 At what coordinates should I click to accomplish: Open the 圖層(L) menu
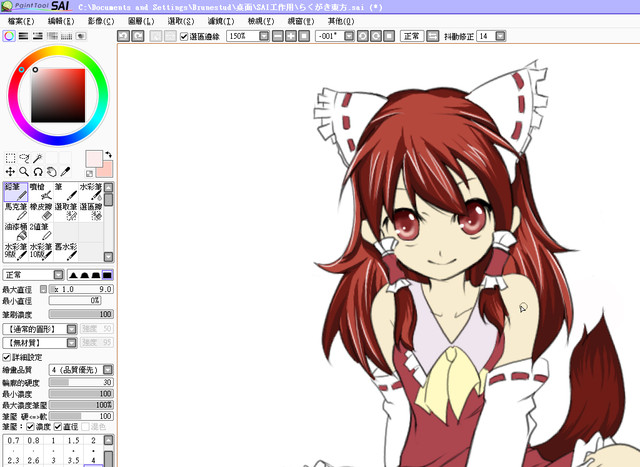pyautogui.click(x=141, y=21)
